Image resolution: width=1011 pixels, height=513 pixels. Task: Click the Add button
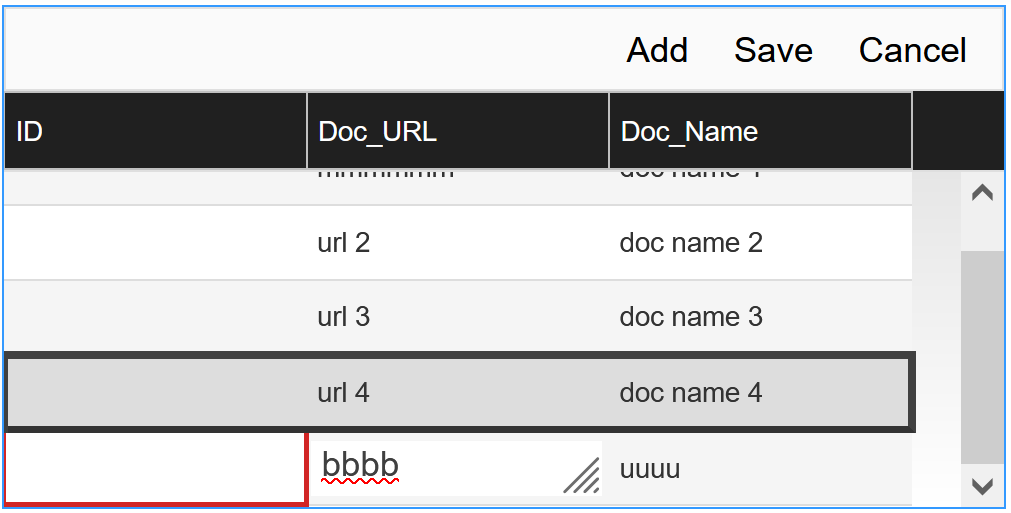coord(657,50)
